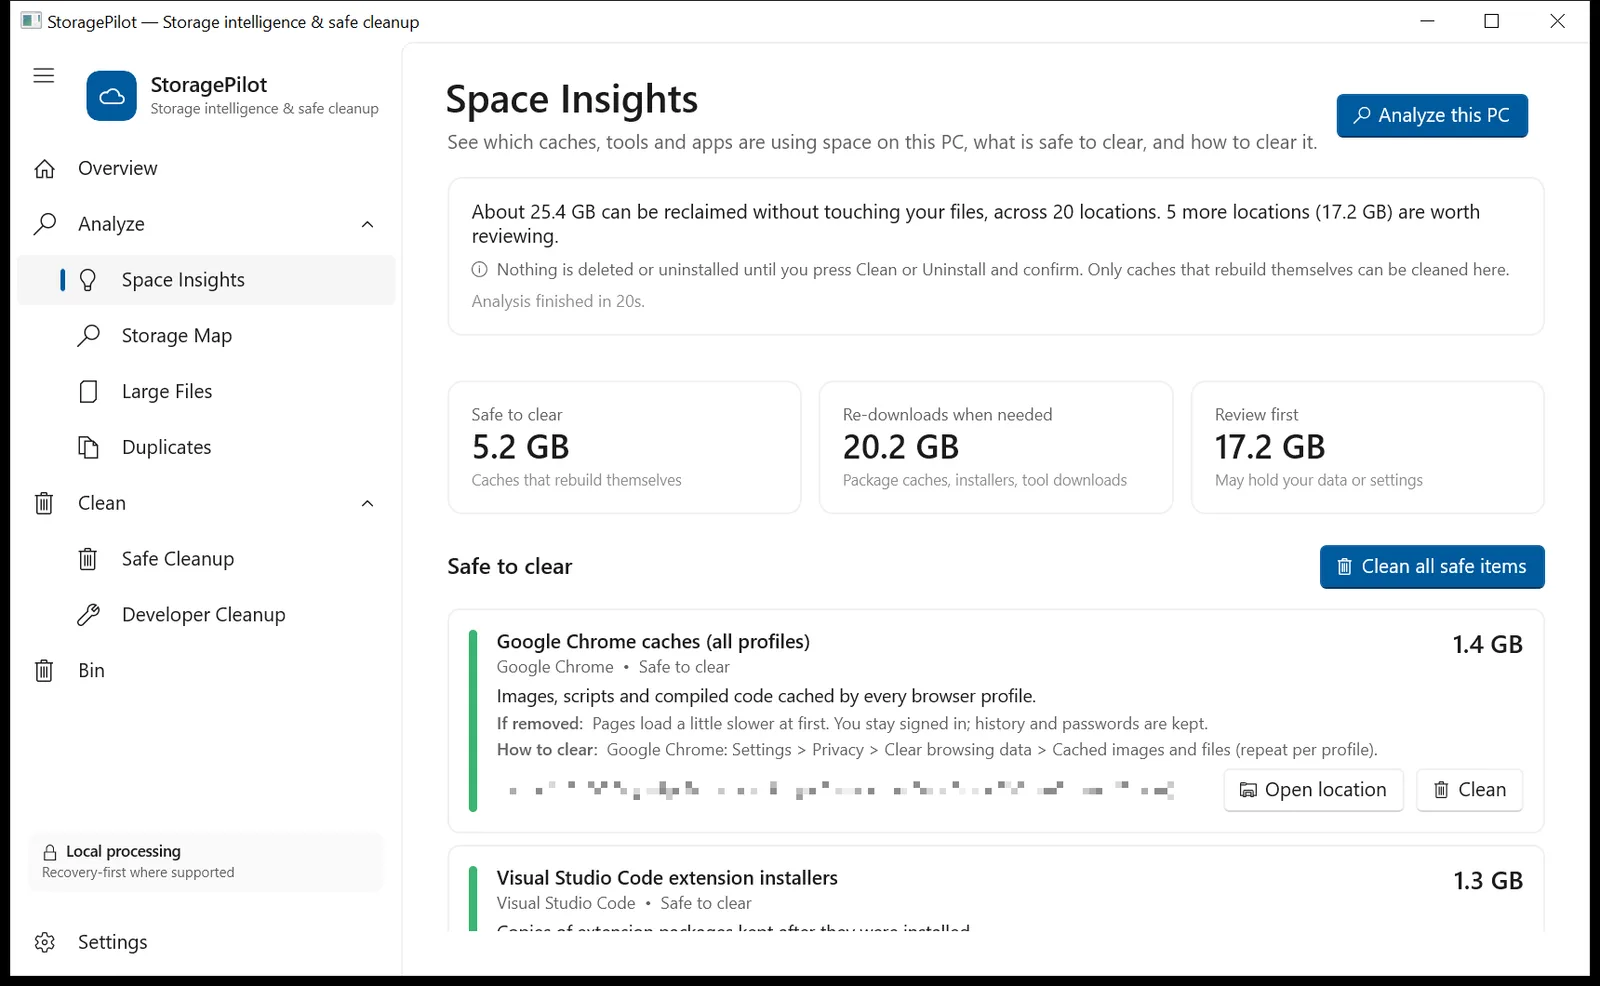
Task: Click the Analysis finished in 20s text
Action: point(558,302)
